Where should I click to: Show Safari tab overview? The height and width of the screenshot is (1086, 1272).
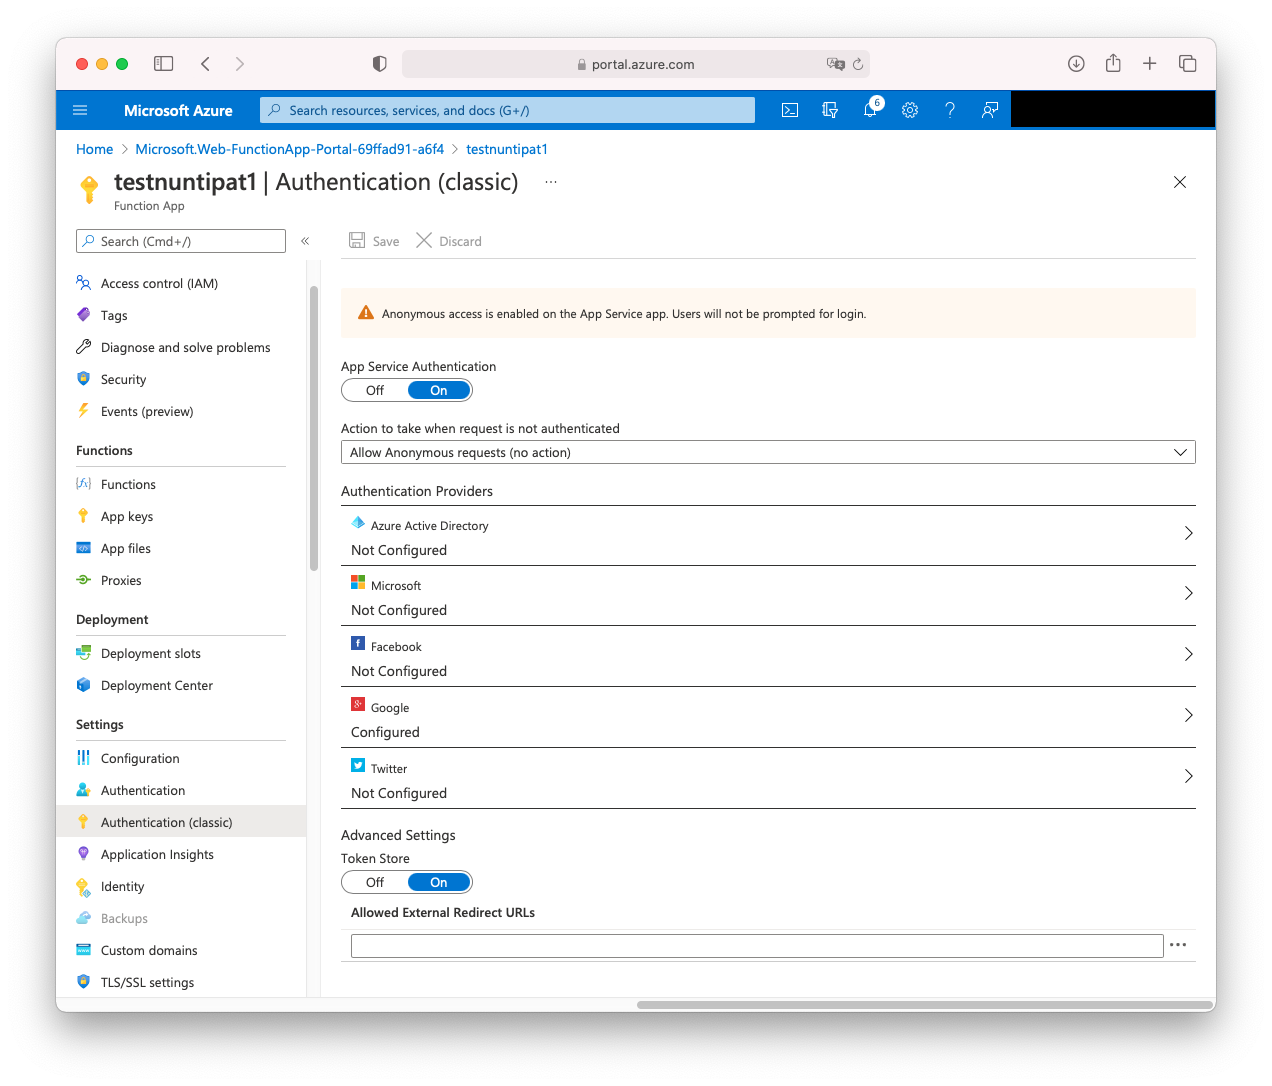[1188, 64]
